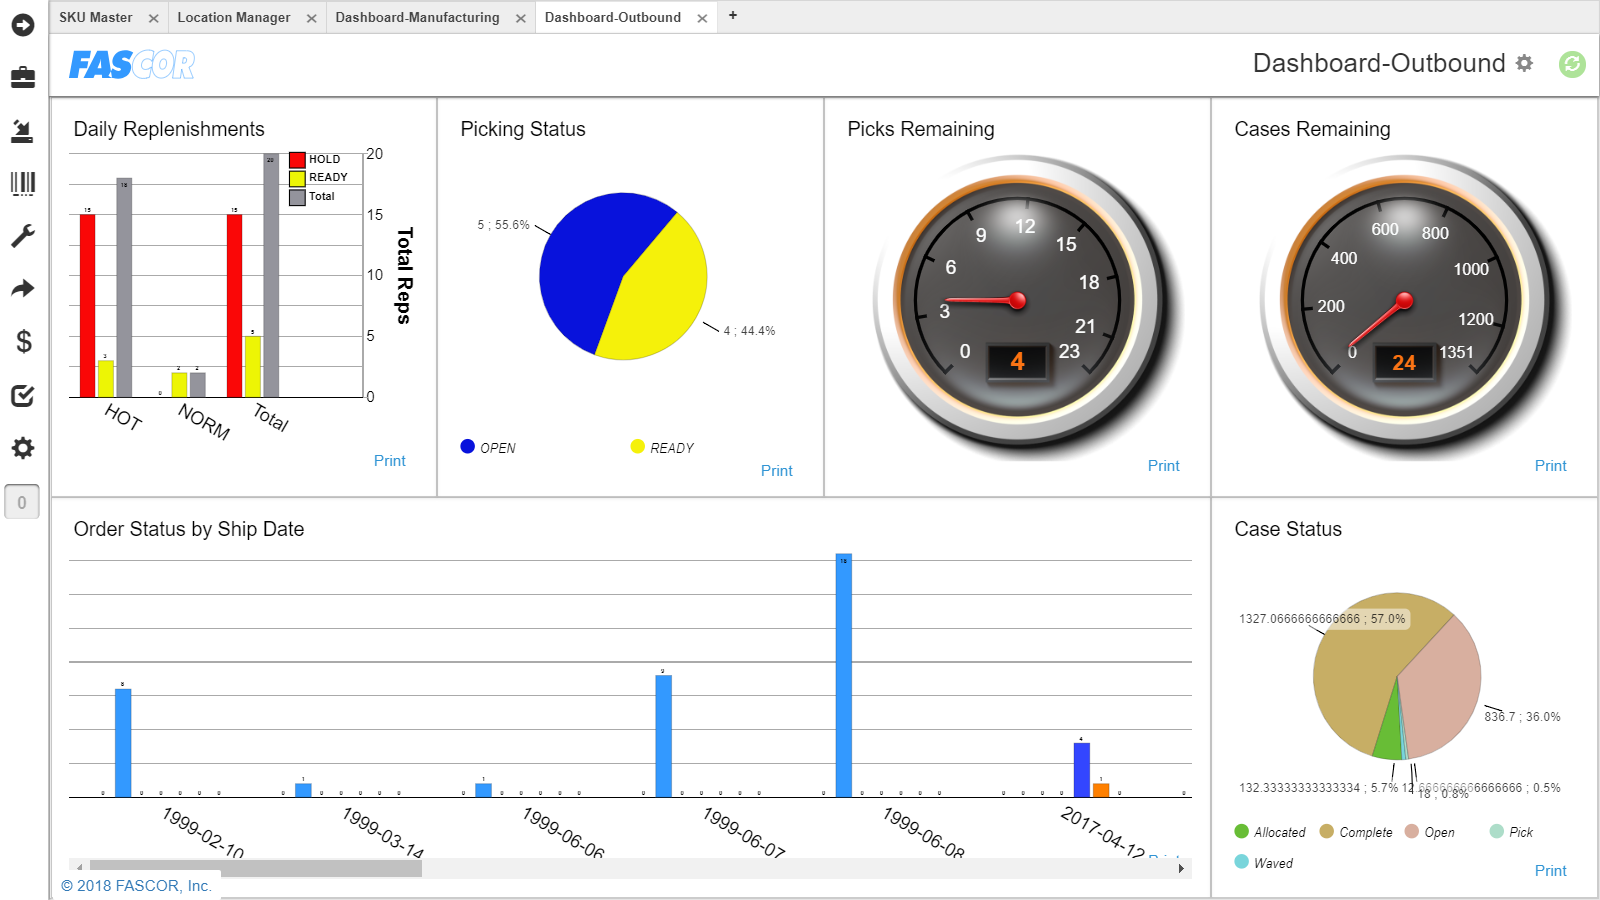Click the dollar sign billing icon

22,343
